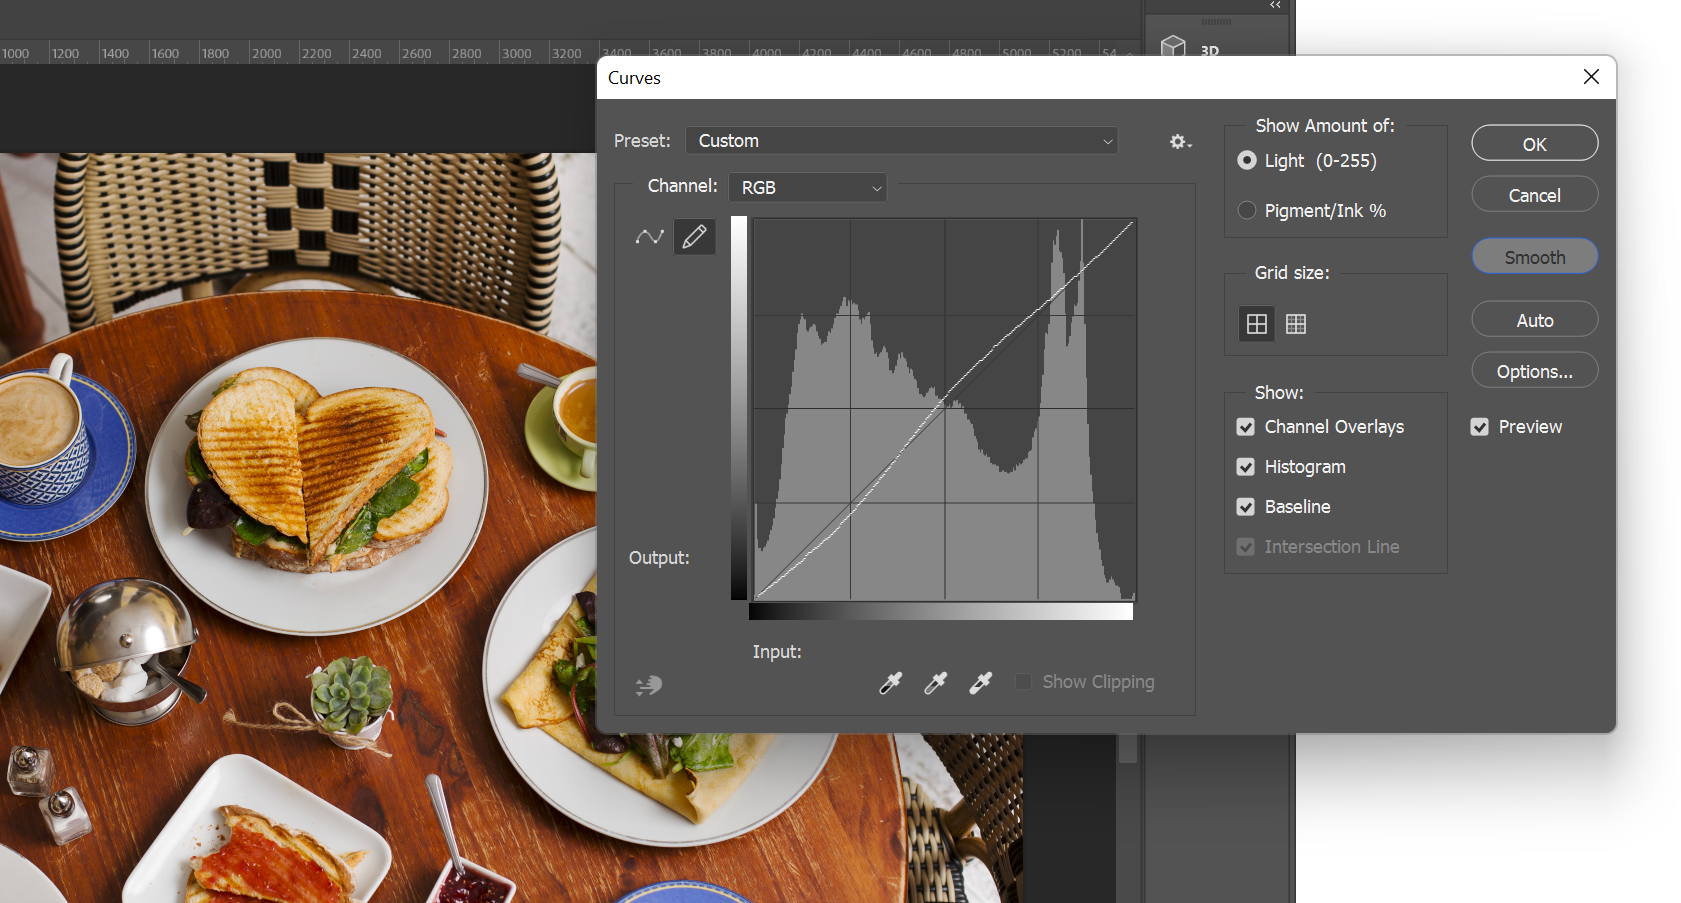Viewport: 1681px width, 903px height.
Task: Uncheck the Histogram checkbox
Action: (x=1246, y=467)
